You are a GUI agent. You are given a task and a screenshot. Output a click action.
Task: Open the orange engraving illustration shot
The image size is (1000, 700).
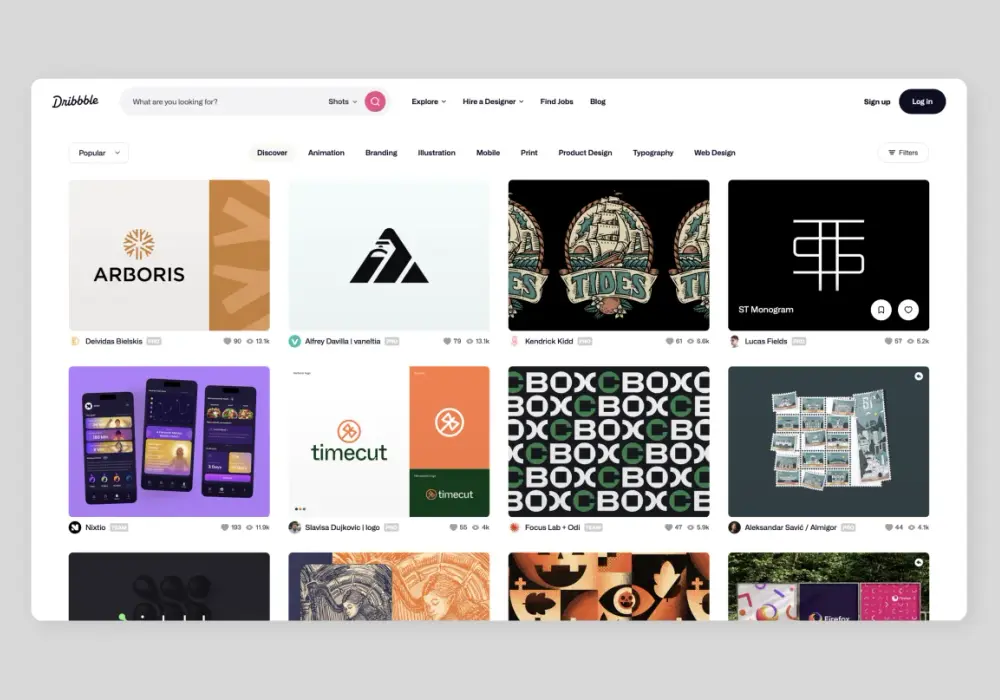(389, 587)
